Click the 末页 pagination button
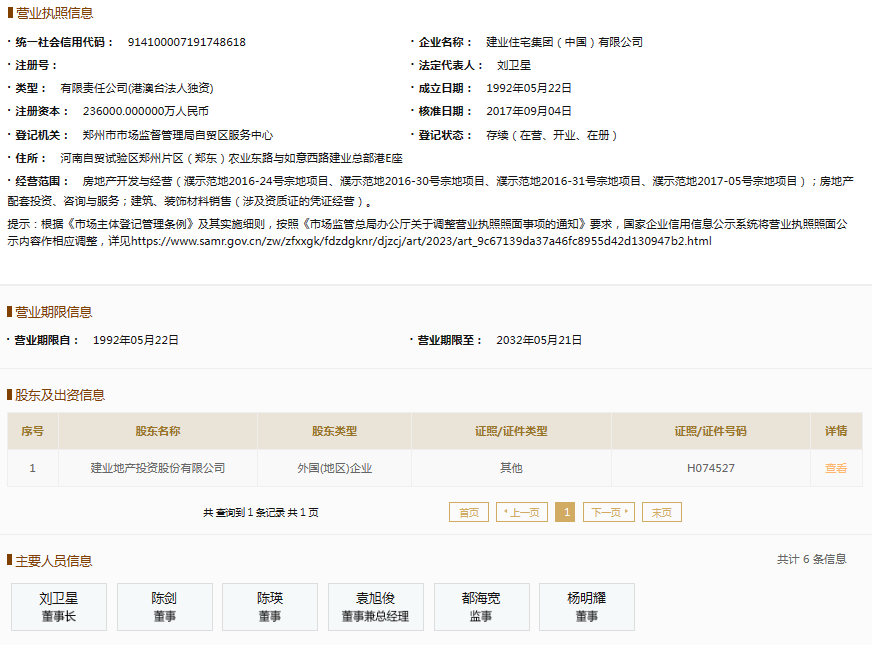The height and width of the screenshot is (645, 872). coord(661,511)
